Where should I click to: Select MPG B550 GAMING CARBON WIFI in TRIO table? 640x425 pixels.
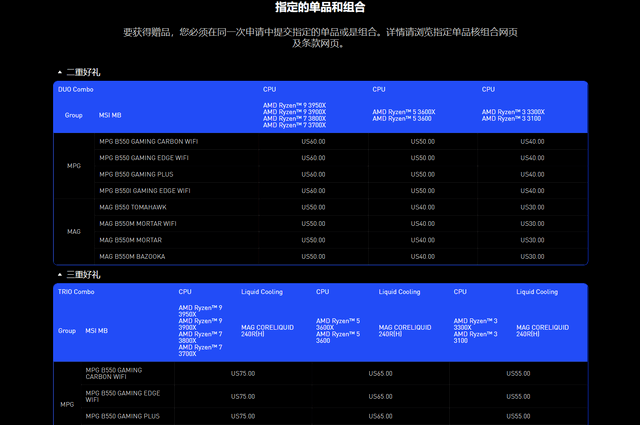pyautogui.click(x=114, y=374)
